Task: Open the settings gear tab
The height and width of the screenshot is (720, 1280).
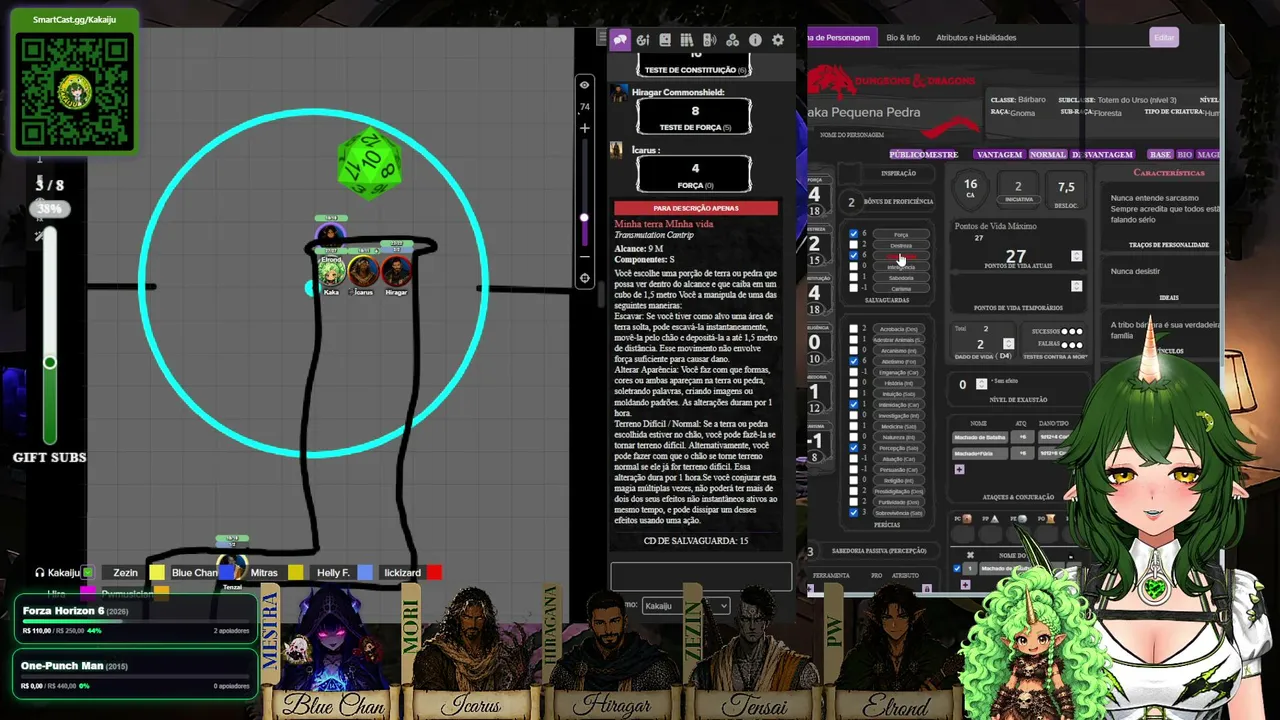Action: click(778, 40)
